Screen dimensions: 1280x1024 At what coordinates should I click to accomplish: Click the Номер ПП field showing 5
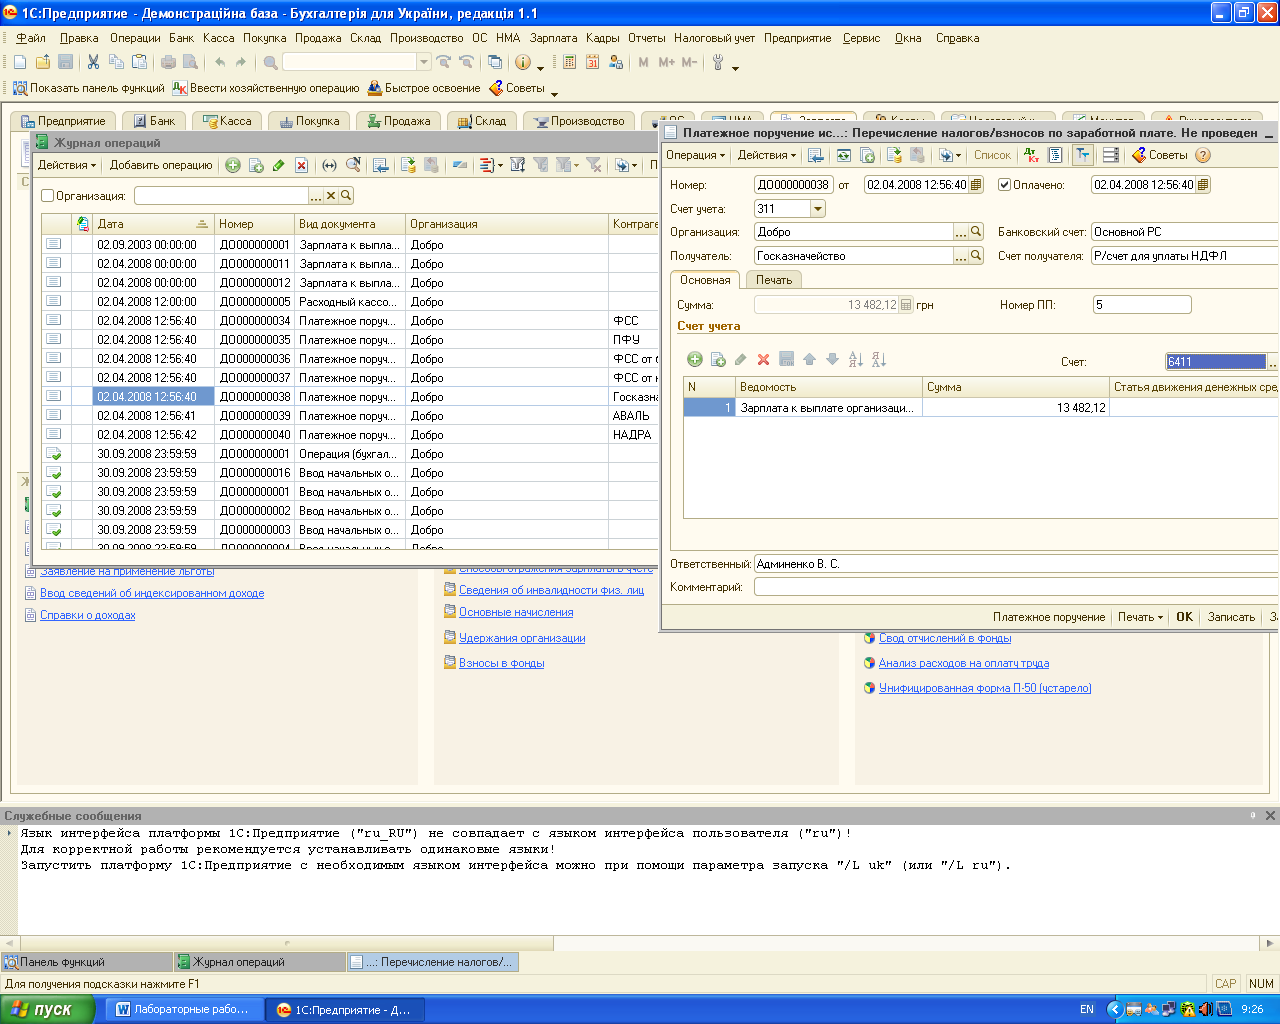tap(1142, 305)
